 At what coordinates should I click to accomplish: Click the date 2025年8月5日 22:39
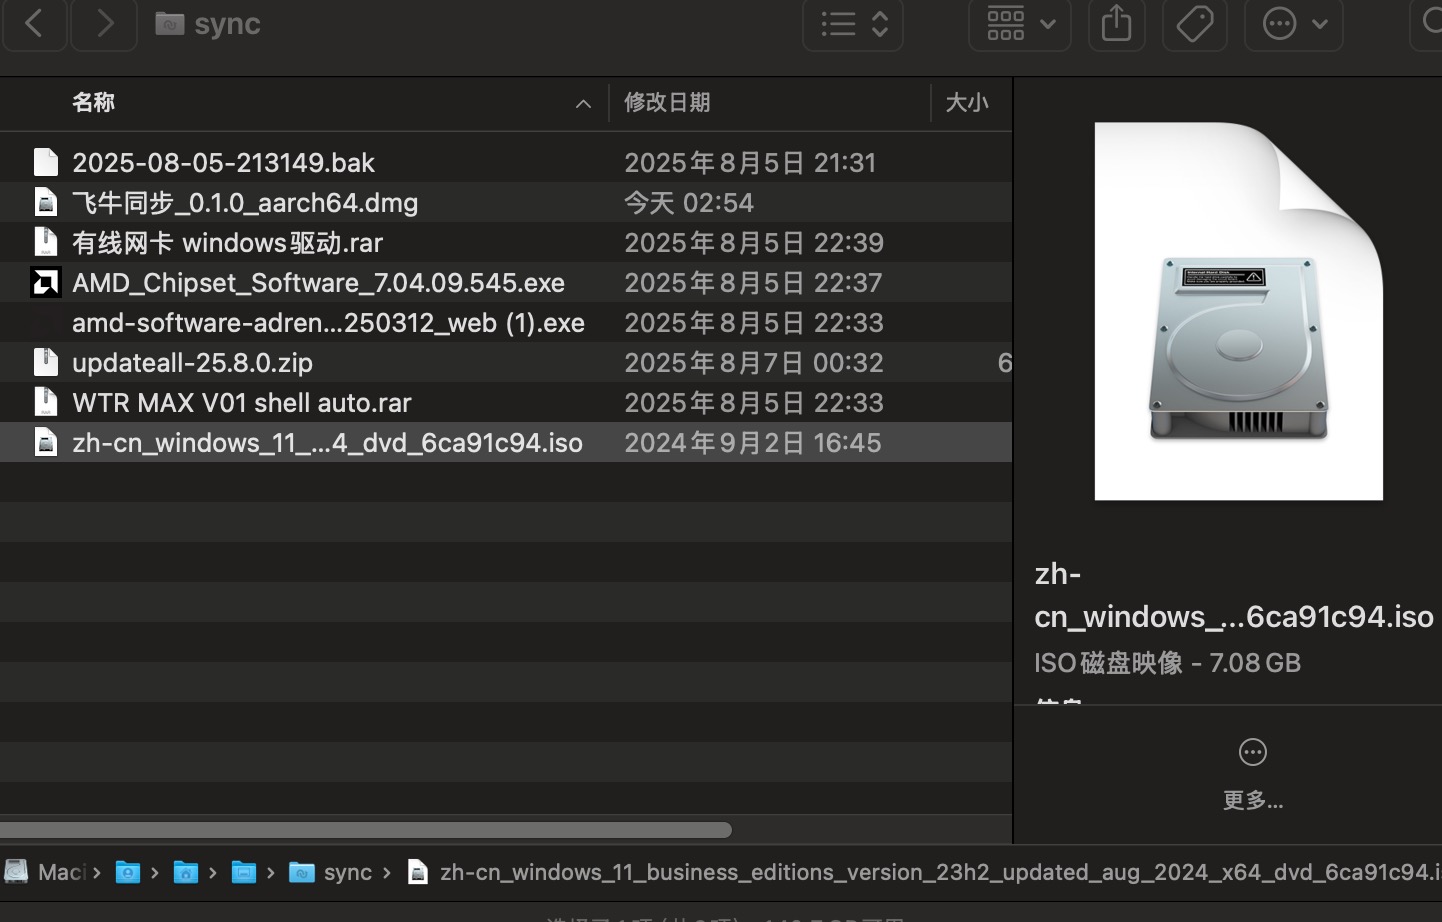[754, 243]
